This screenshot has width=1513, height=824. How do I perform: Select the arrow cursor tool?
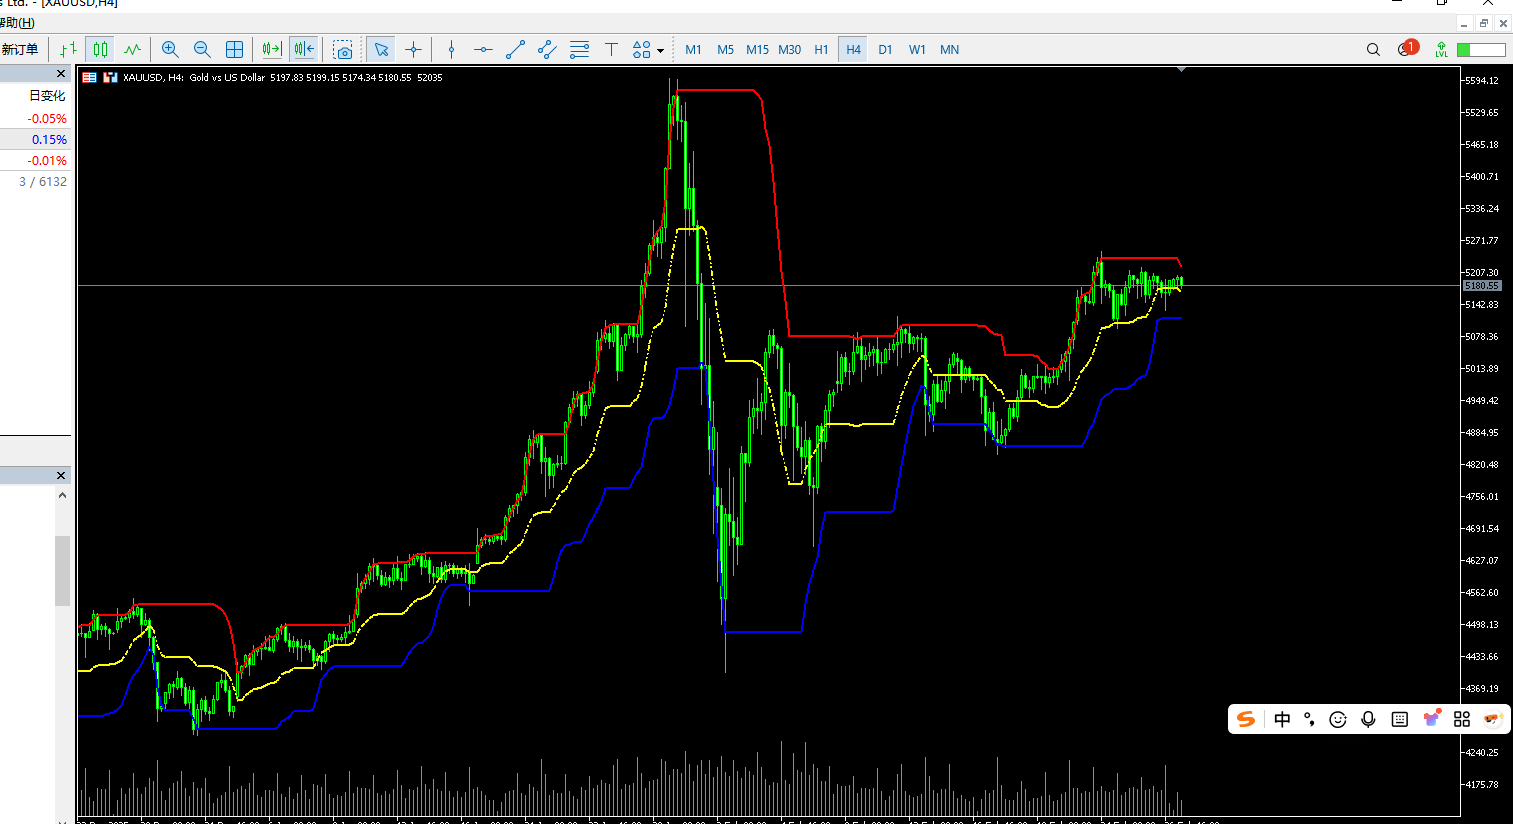click(x=381, y=49)
